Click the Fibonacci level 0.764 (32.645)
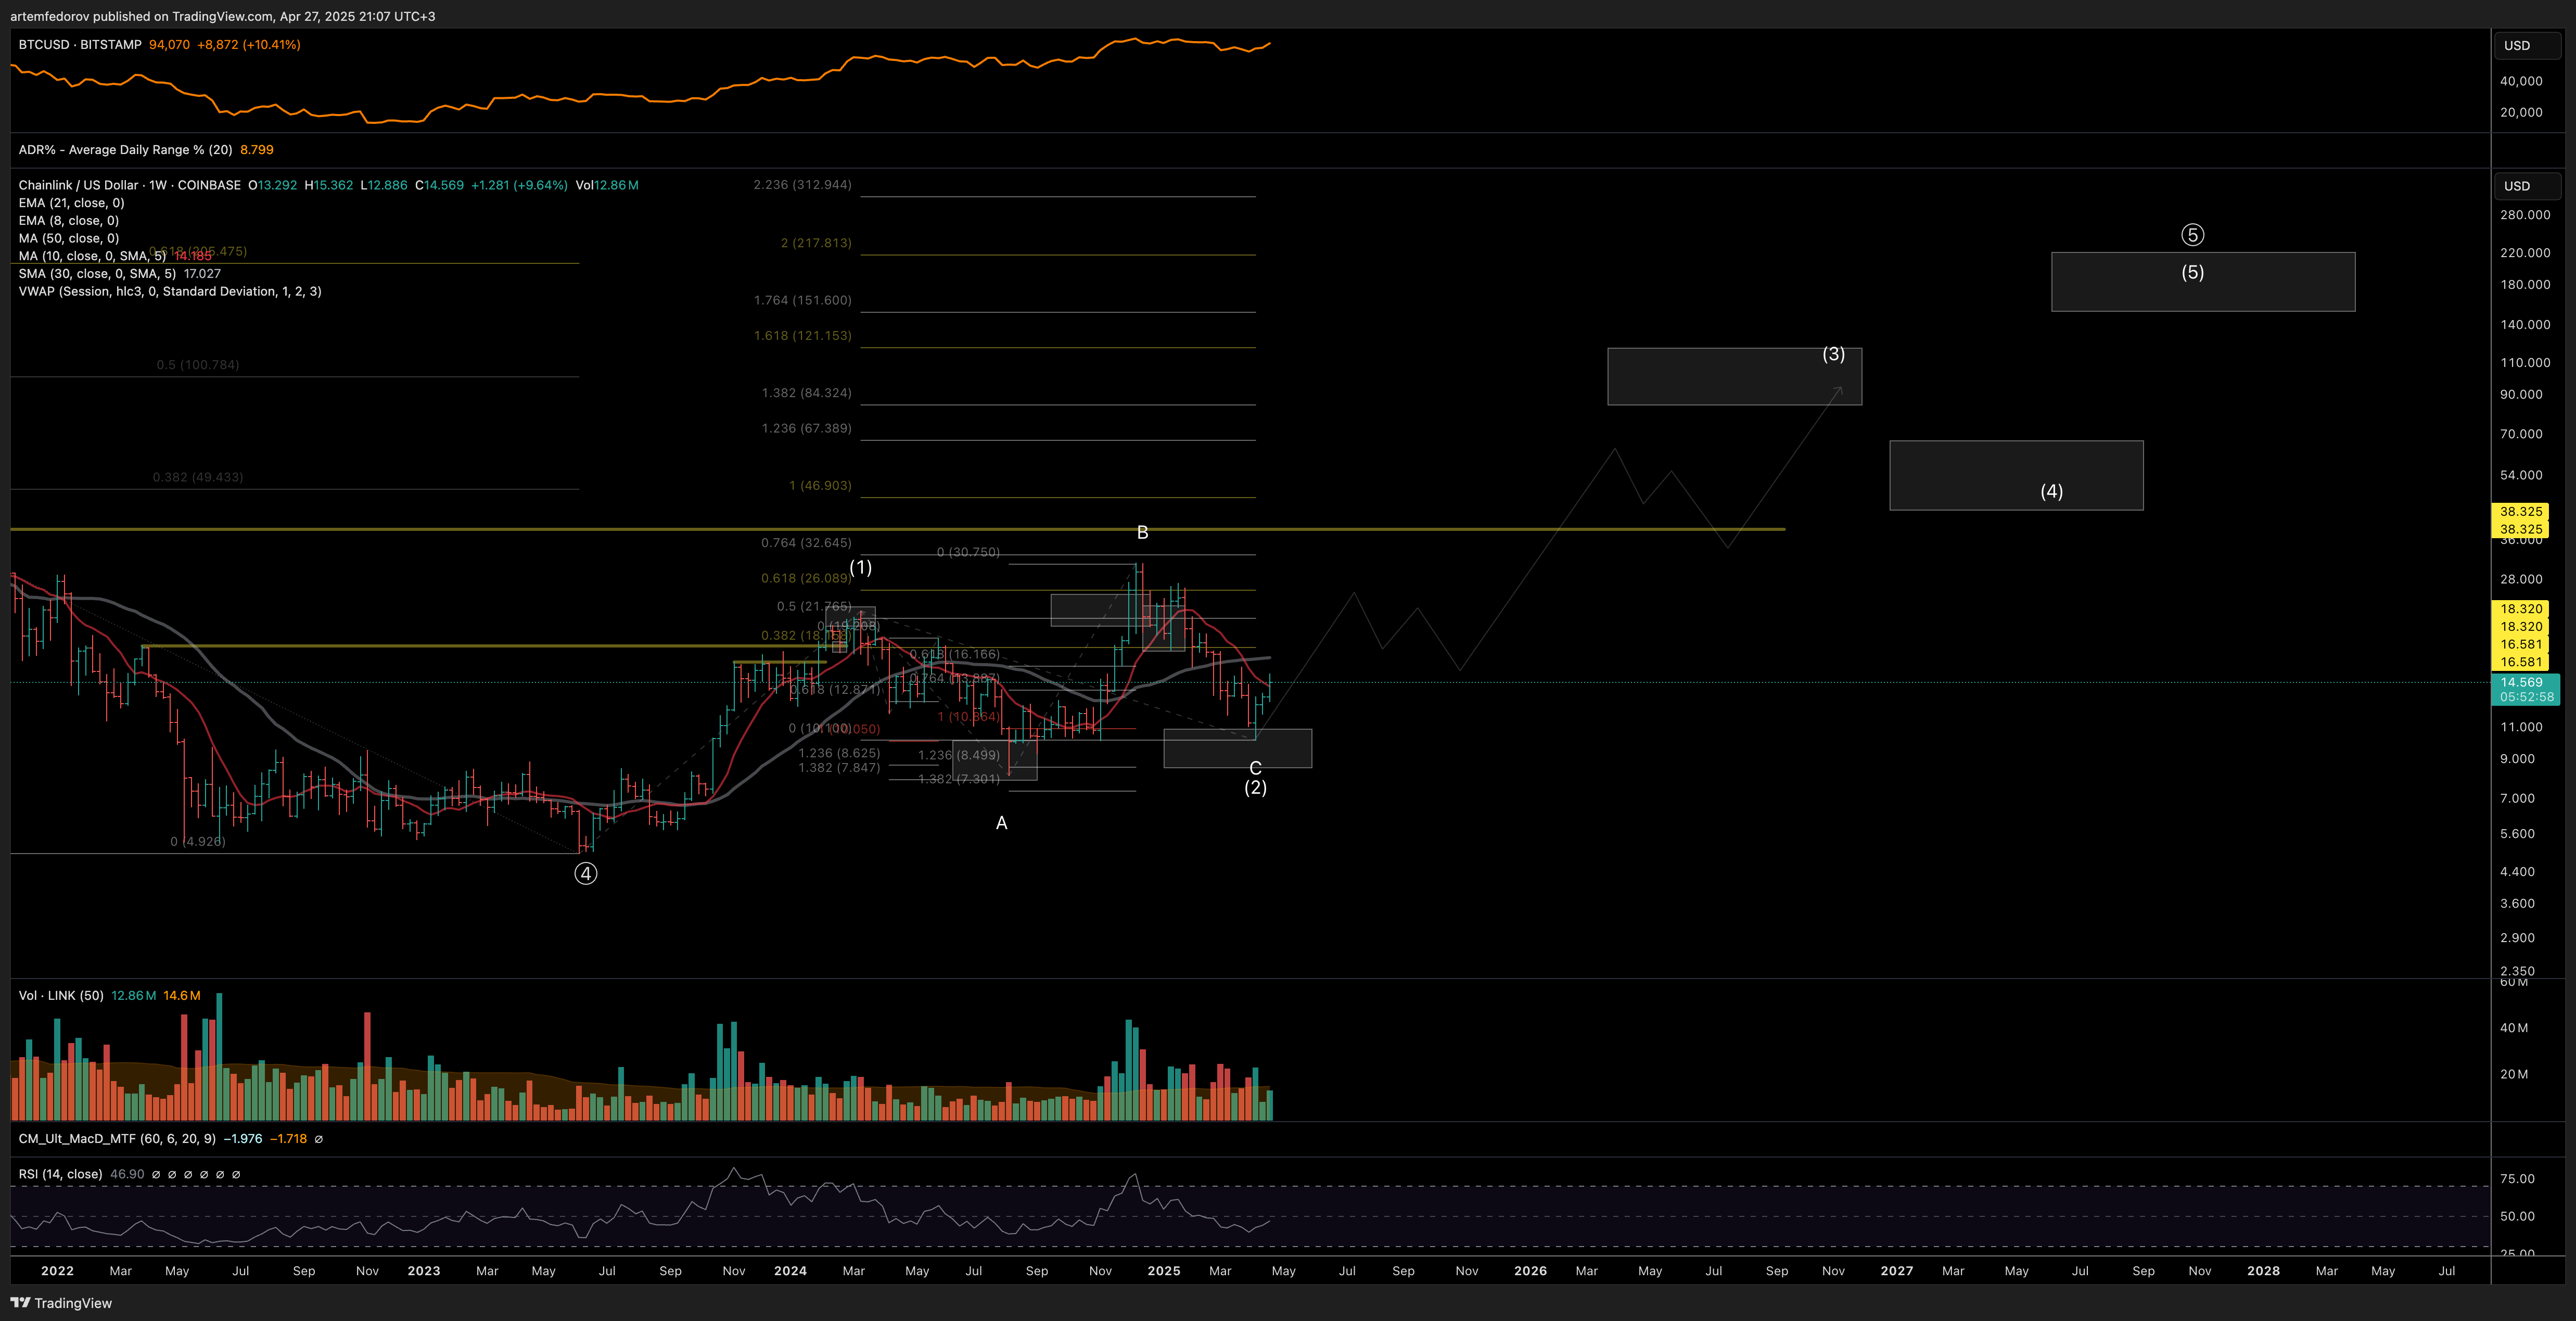2576x1321 pixels. 806,543
